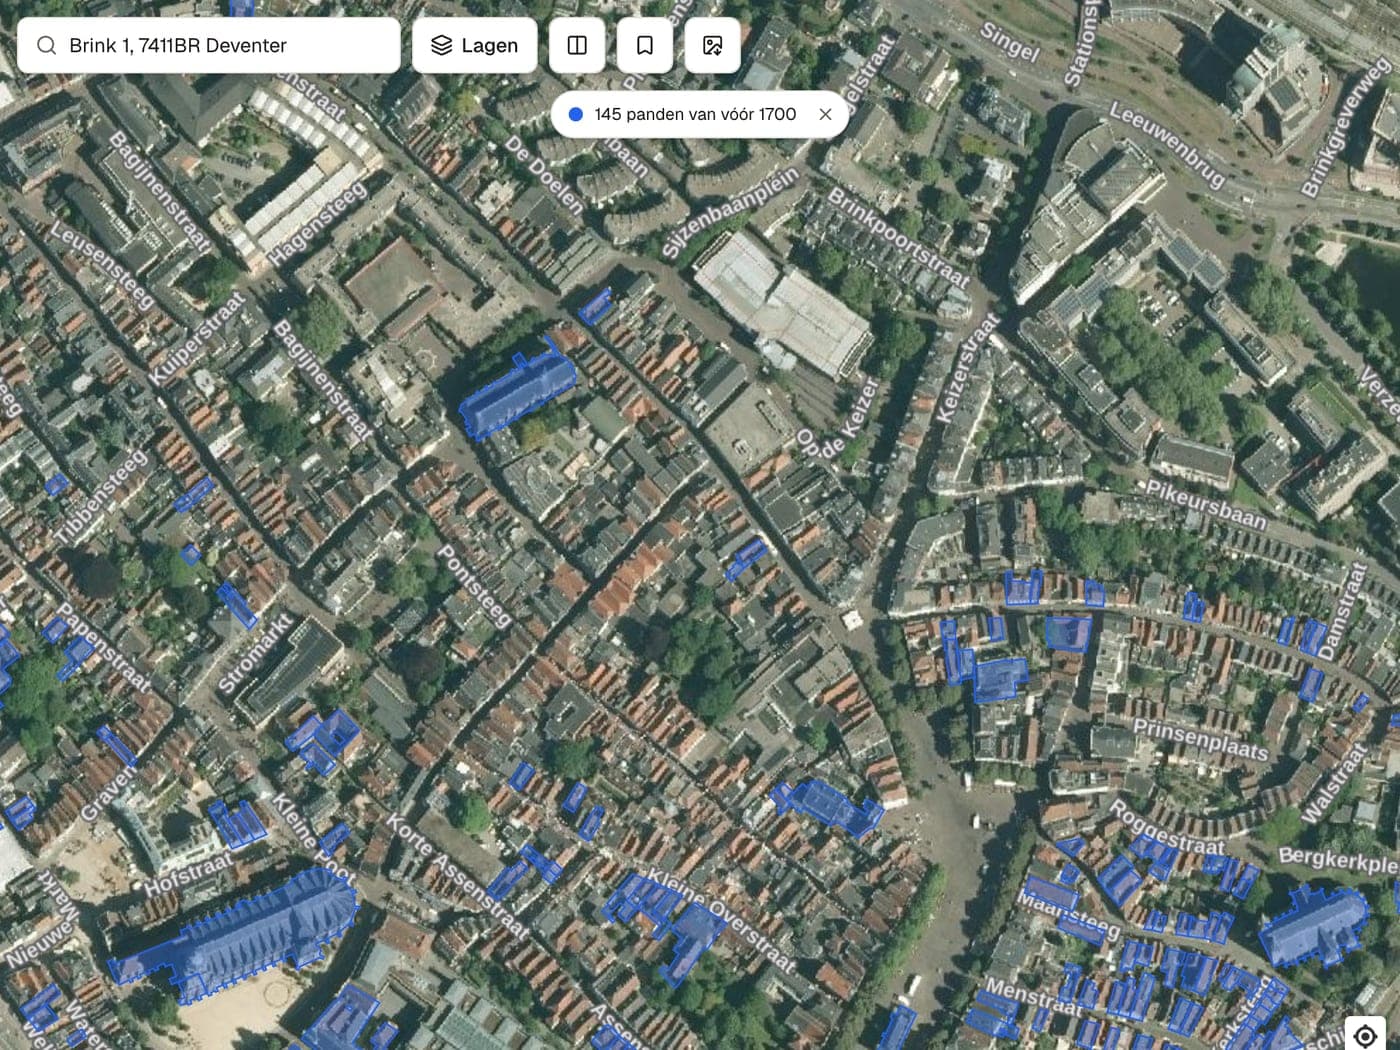
Task: Click the 'Hofstraat' street label
Action: pos(188,874)
